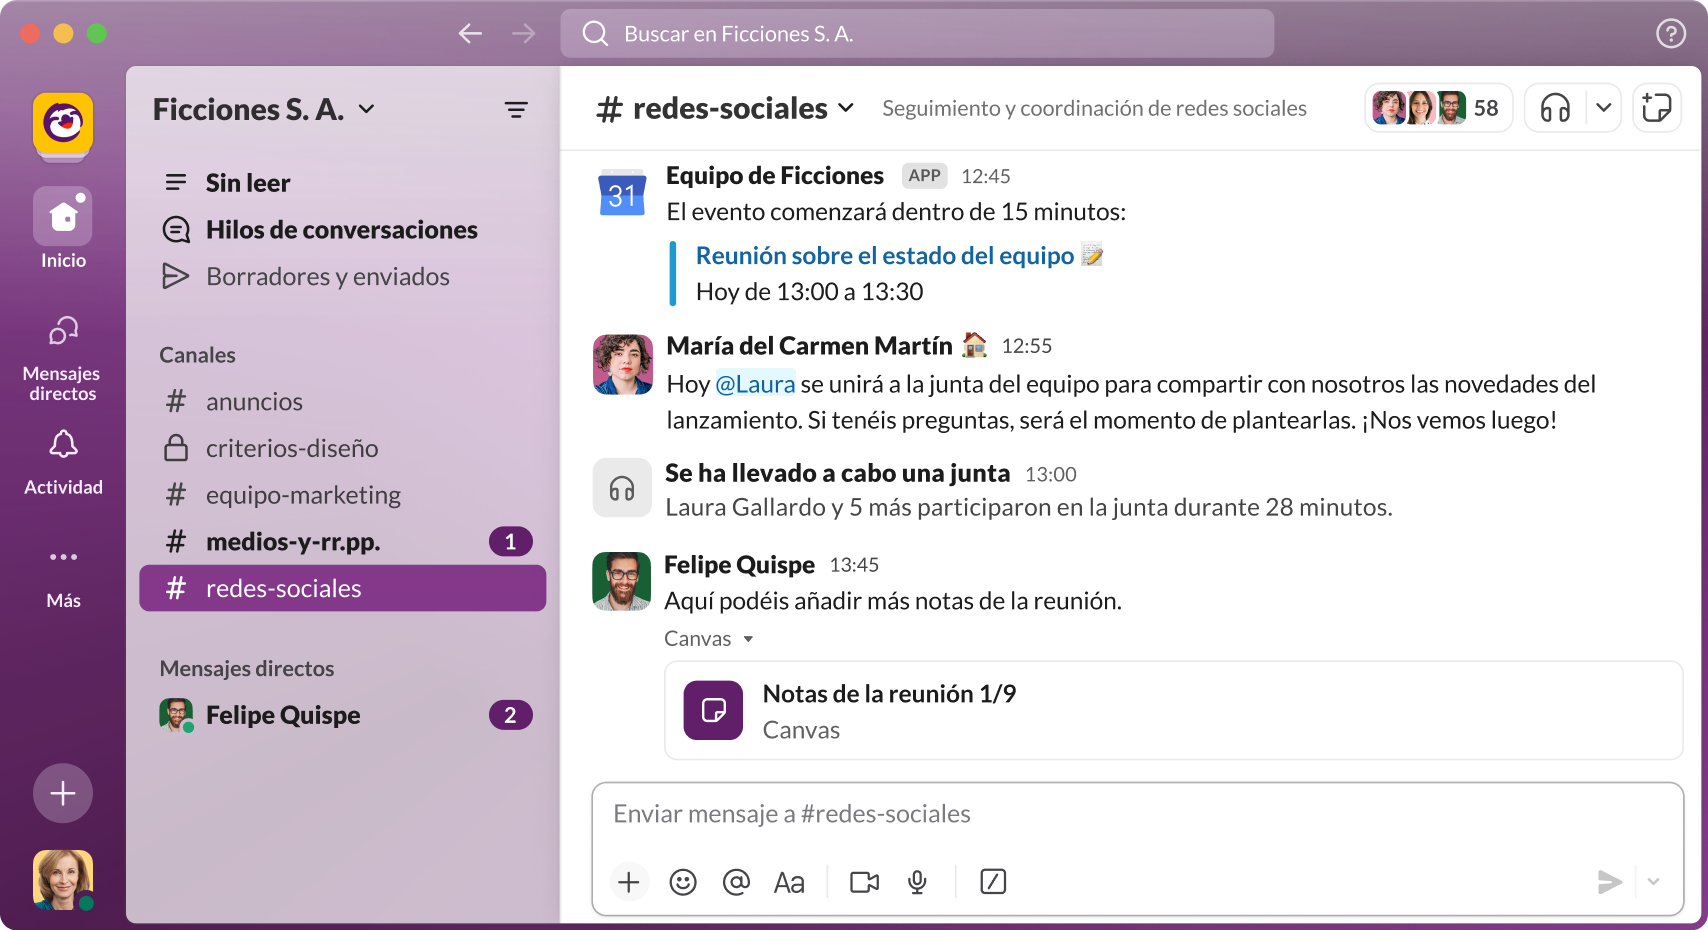Screen dimensions: 1708x930
Task: Open the Inicio view in the sidebar
Action: click(x=62, y=215)
